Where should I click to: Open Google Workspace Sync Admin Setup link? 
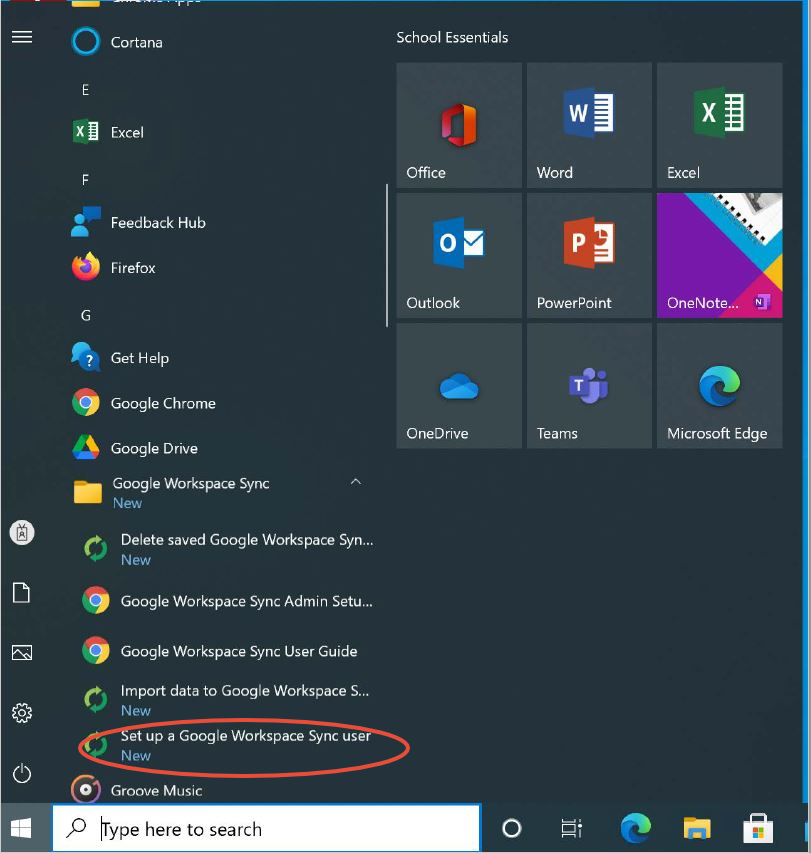pos(228,601)
